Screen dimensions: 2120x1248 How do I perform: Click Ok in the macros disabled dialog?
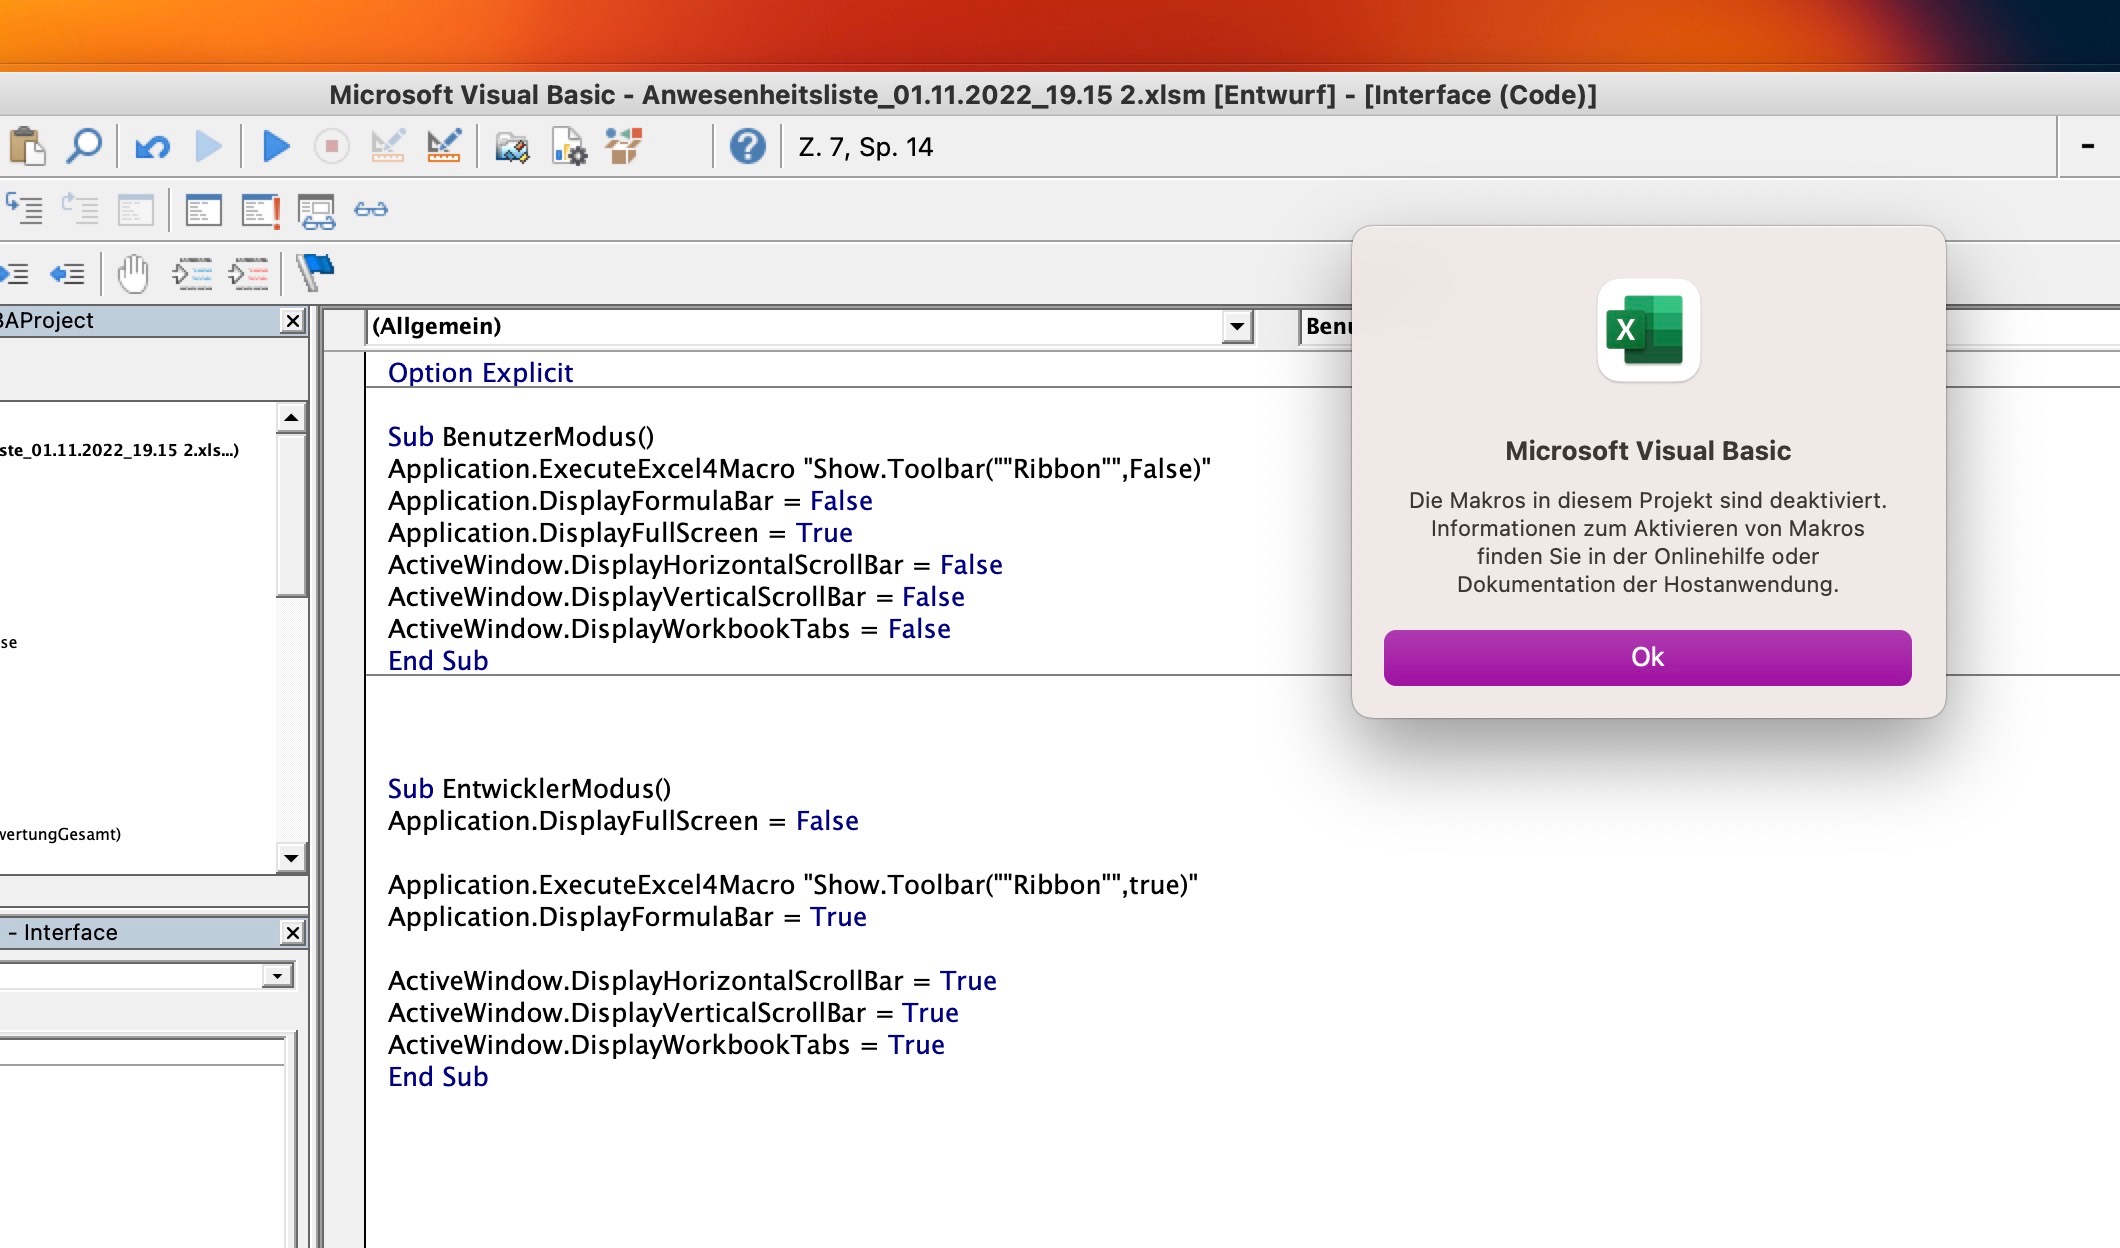click(1646, 657)
